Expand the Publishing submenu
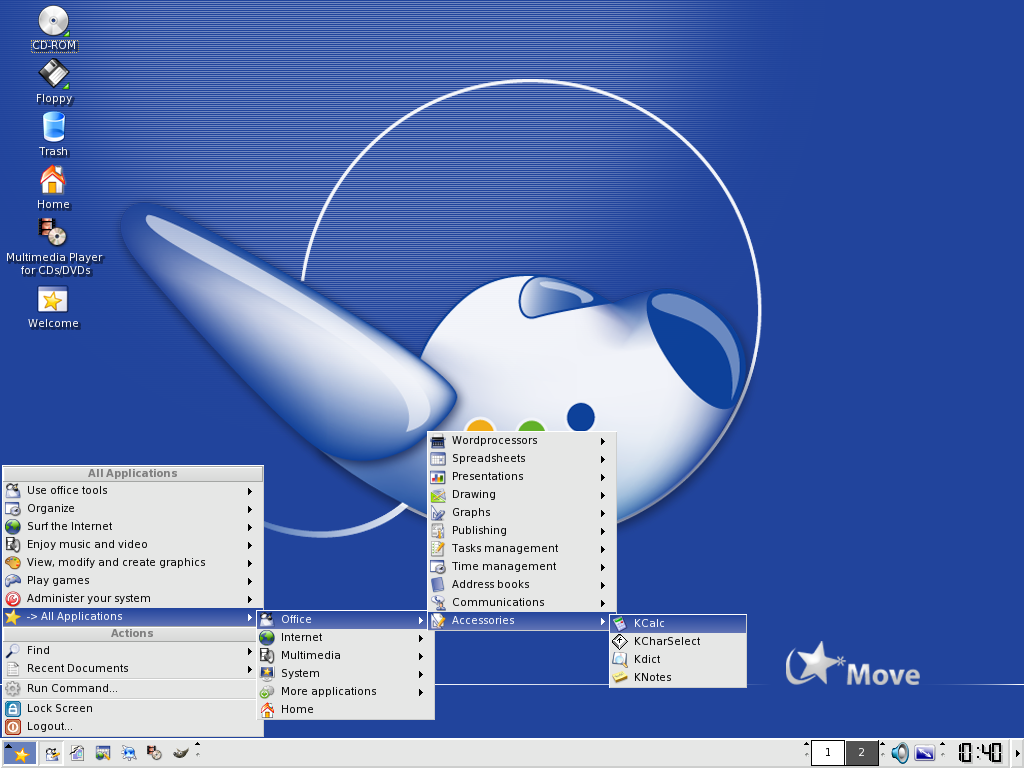1024x768 pixels. click(521, 530)
